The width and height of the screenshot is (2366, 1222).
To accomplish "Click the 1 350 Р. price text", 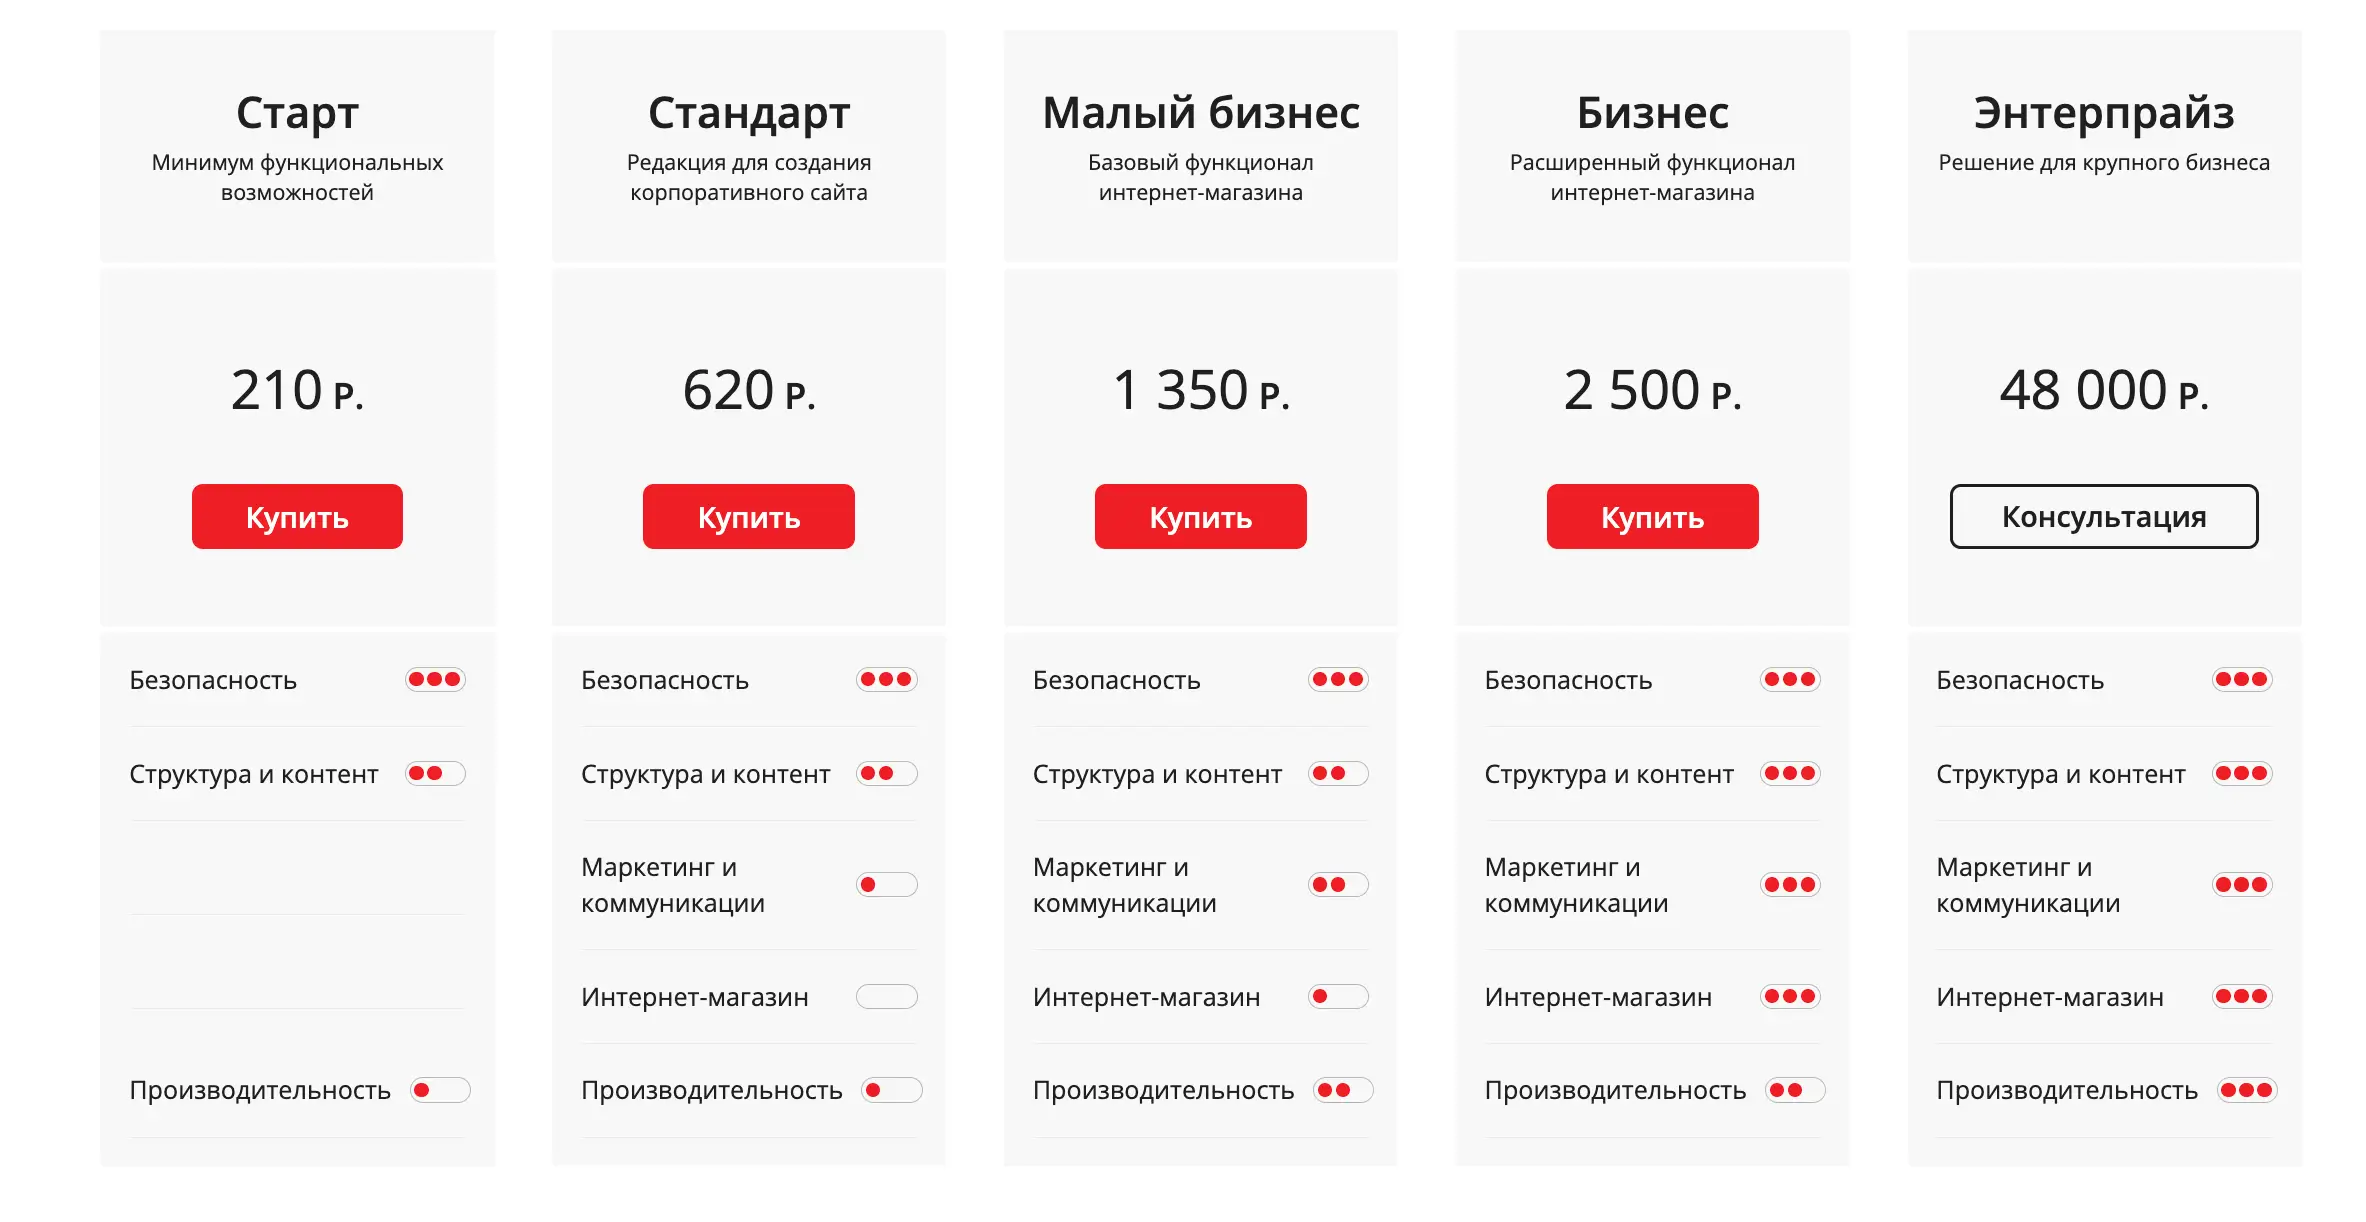I will click(1200, 390).
